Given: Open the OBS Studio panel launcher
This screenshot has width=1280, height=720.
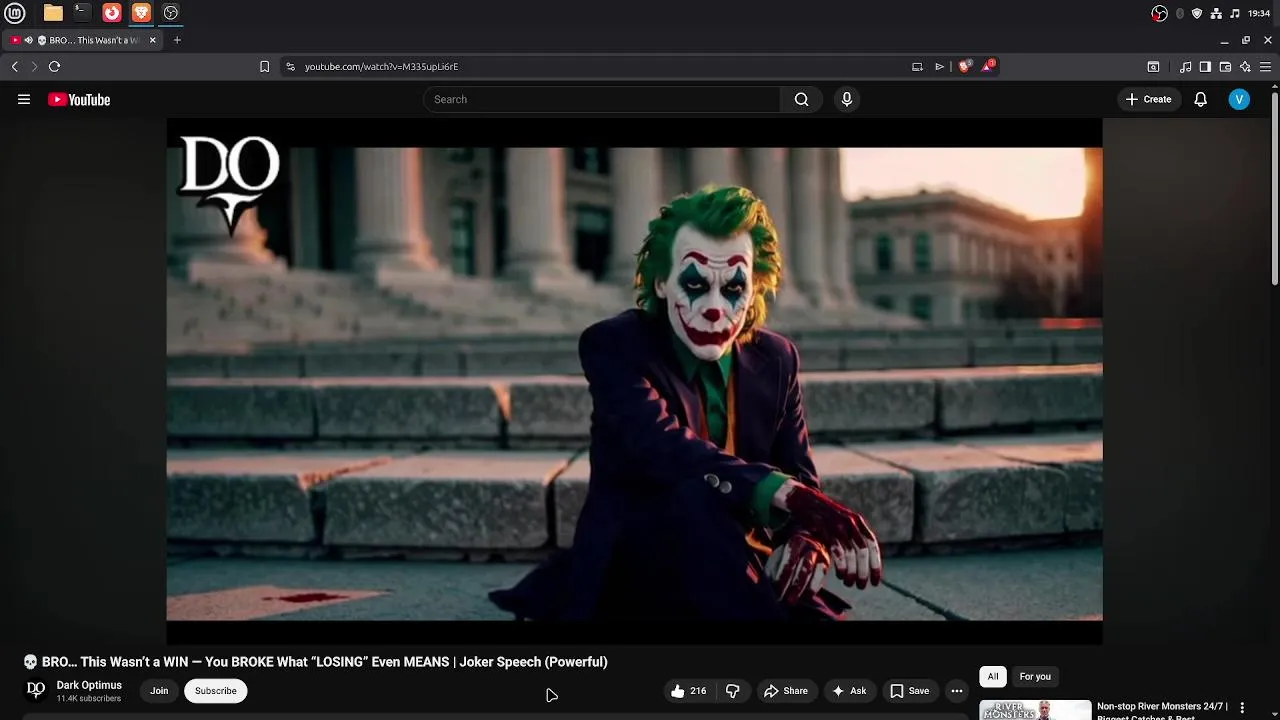Looking at the screenshot, I should [x=171, y=13].
